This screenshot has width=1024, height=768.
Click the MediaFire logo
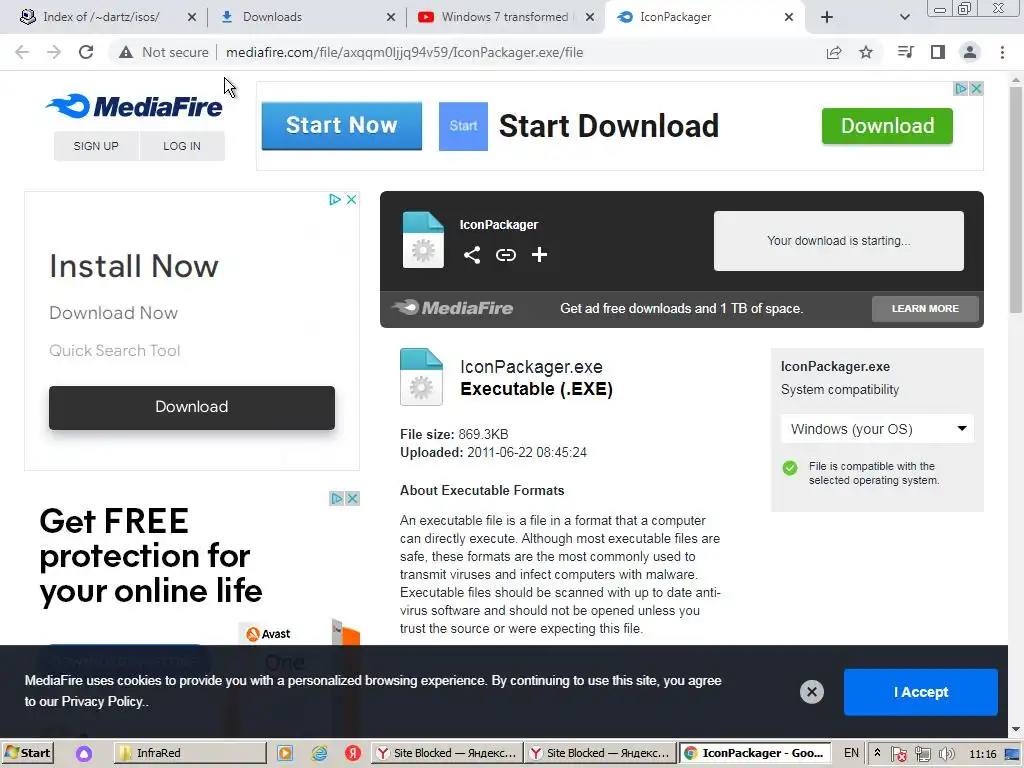tap(135, 106)
